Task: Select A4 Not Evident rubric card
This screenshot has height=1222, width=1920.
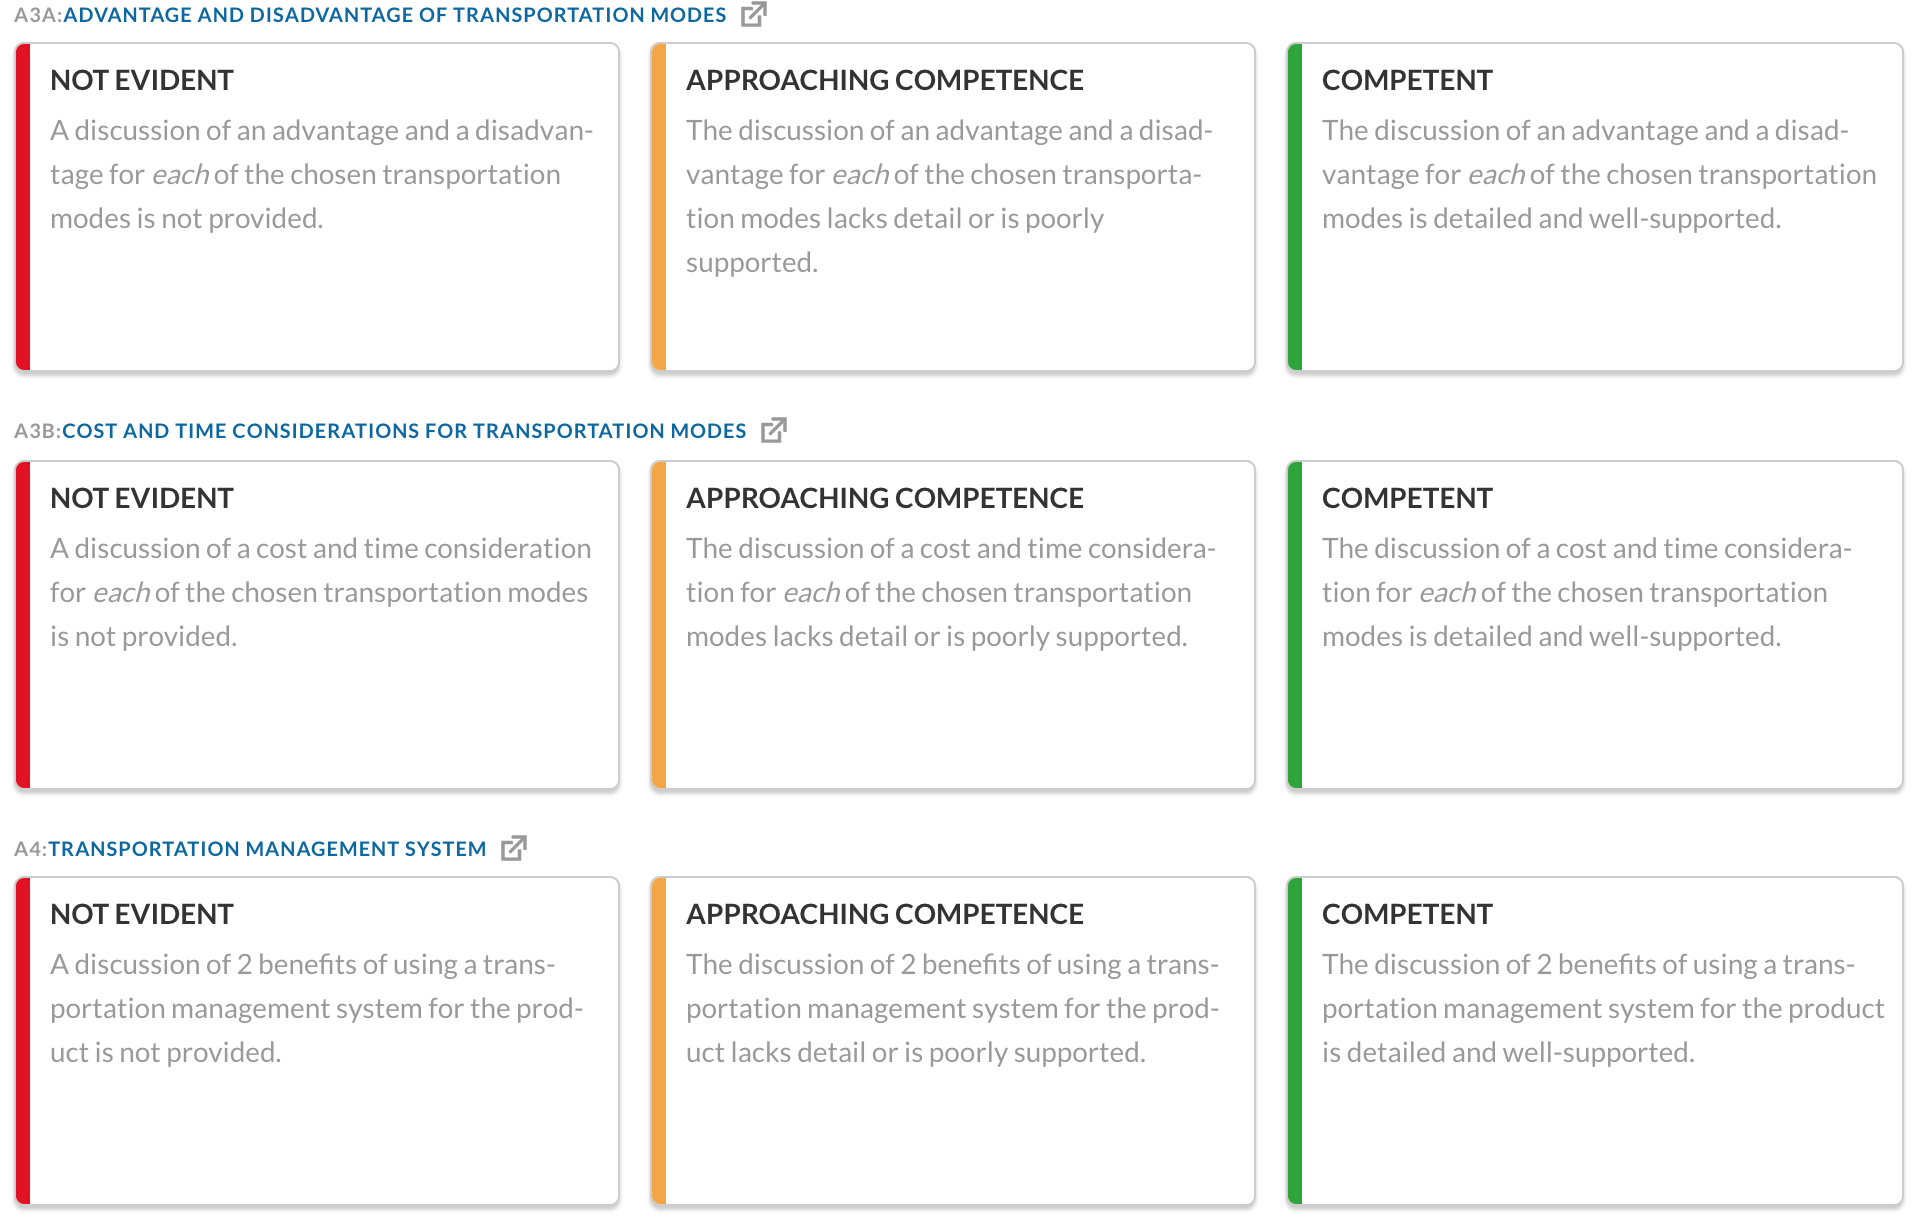Action: (x=317, y=1041)
